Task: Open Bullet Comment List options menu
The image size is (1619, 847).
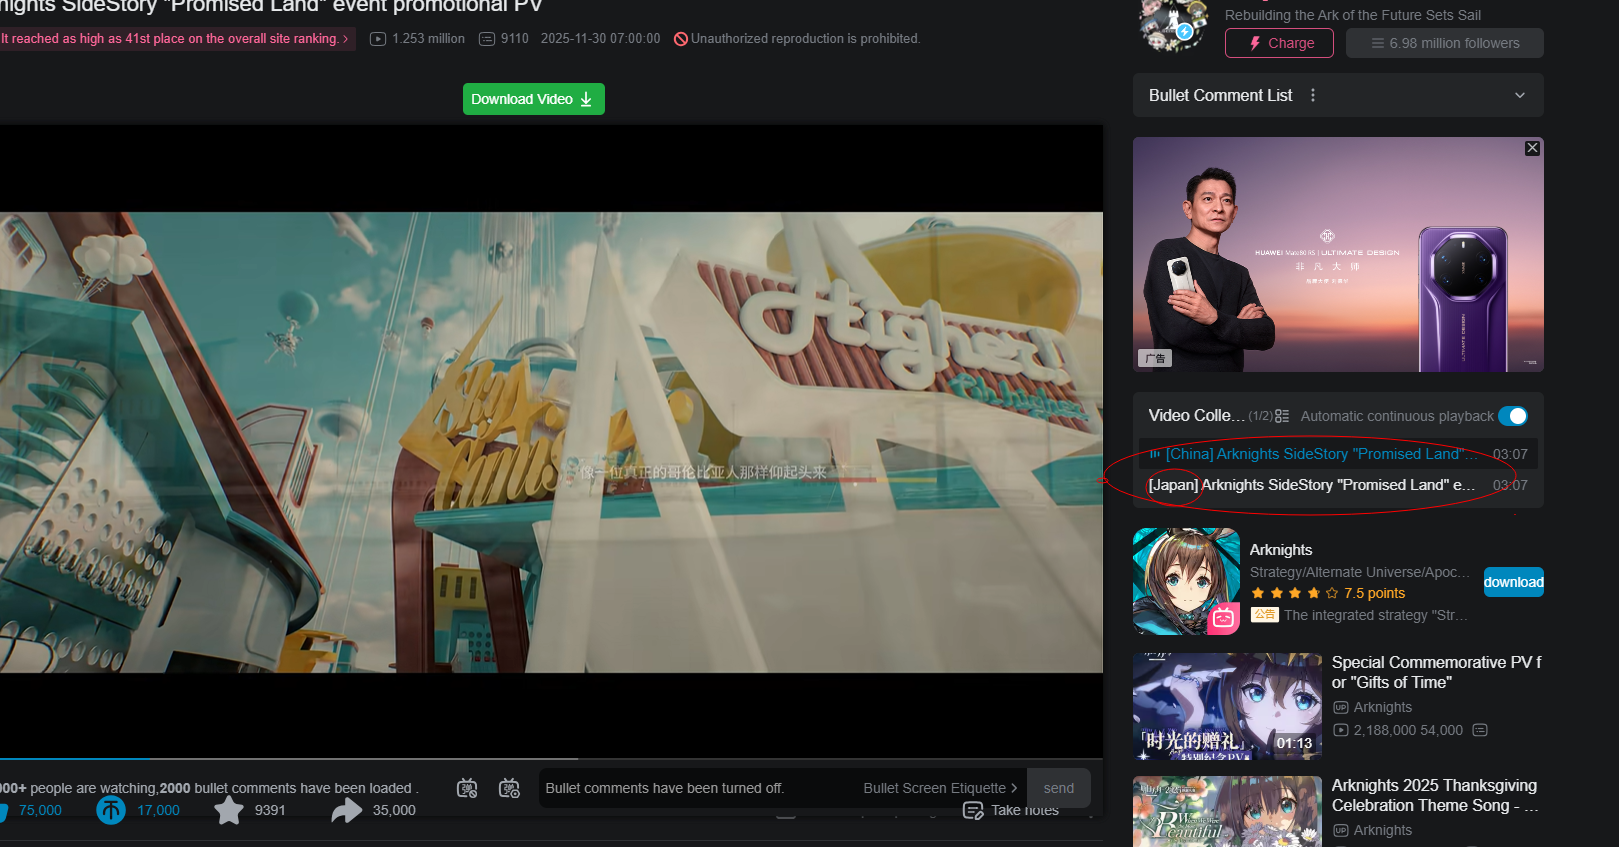Action: [1313, 95]
